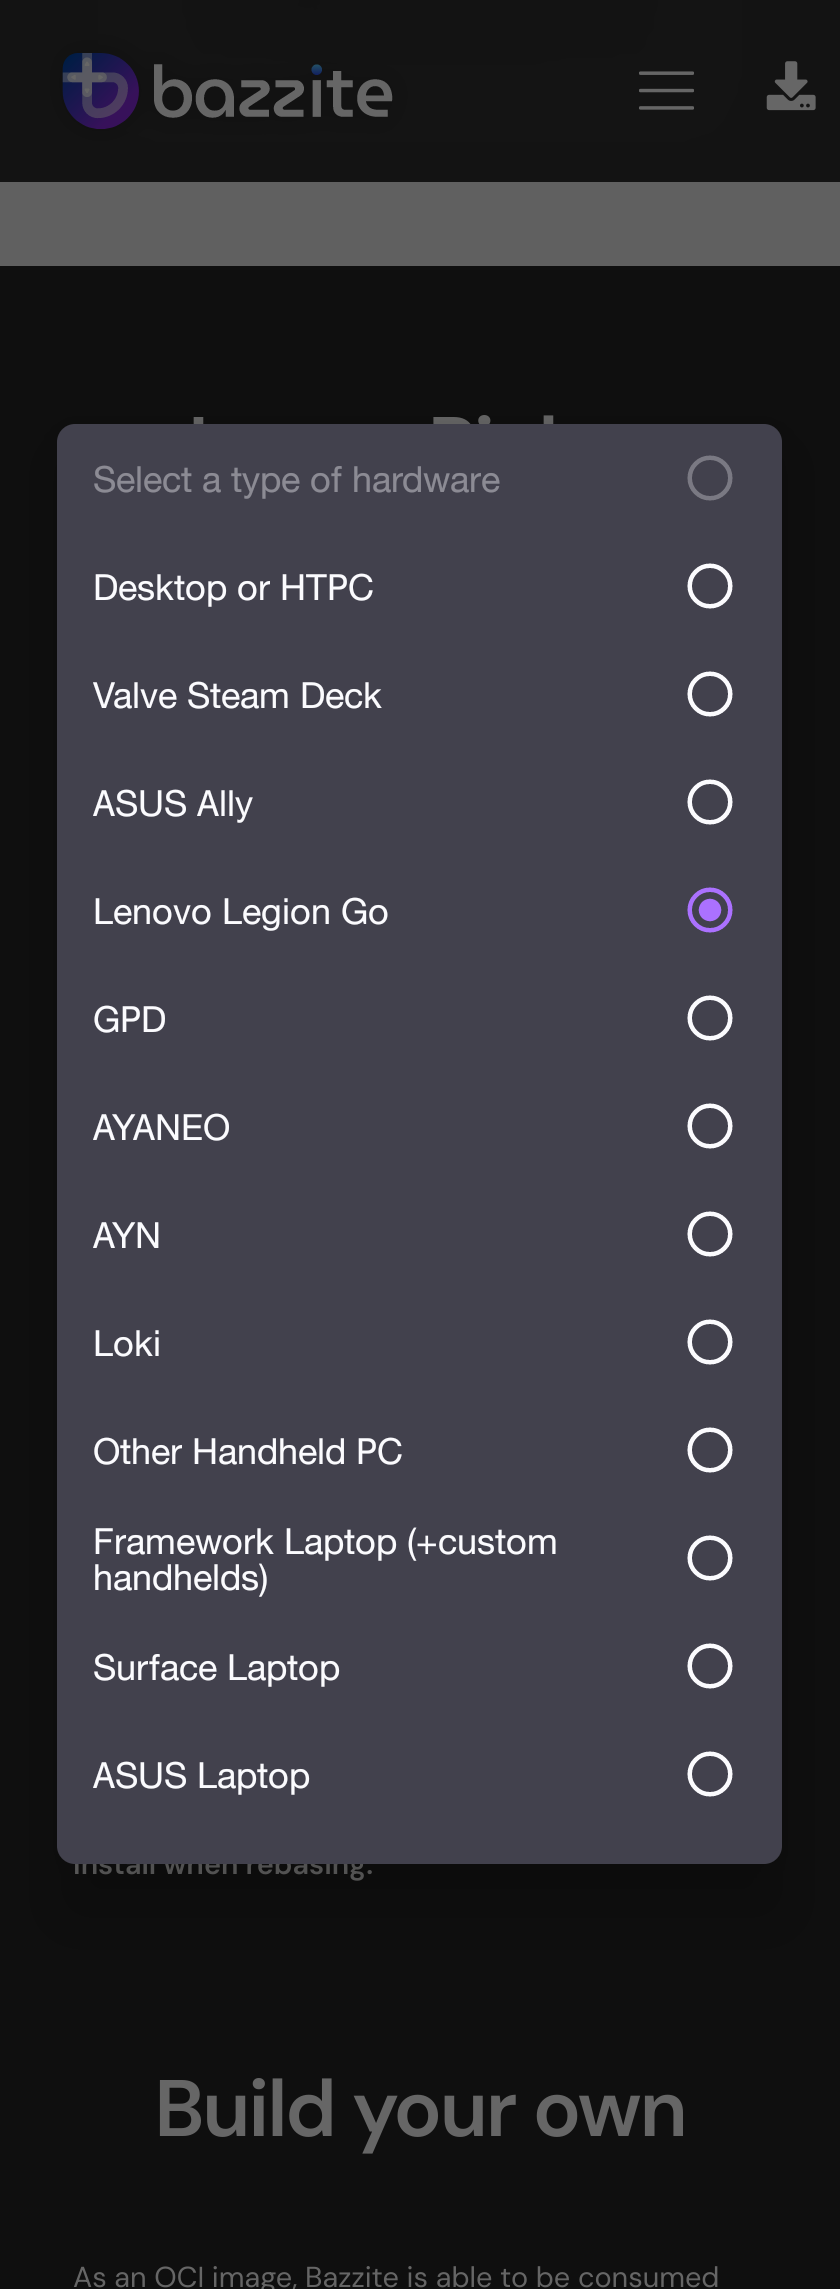Open the navigation hamburger menu
Screen dimensions: 840x2289
pos(665,90)
